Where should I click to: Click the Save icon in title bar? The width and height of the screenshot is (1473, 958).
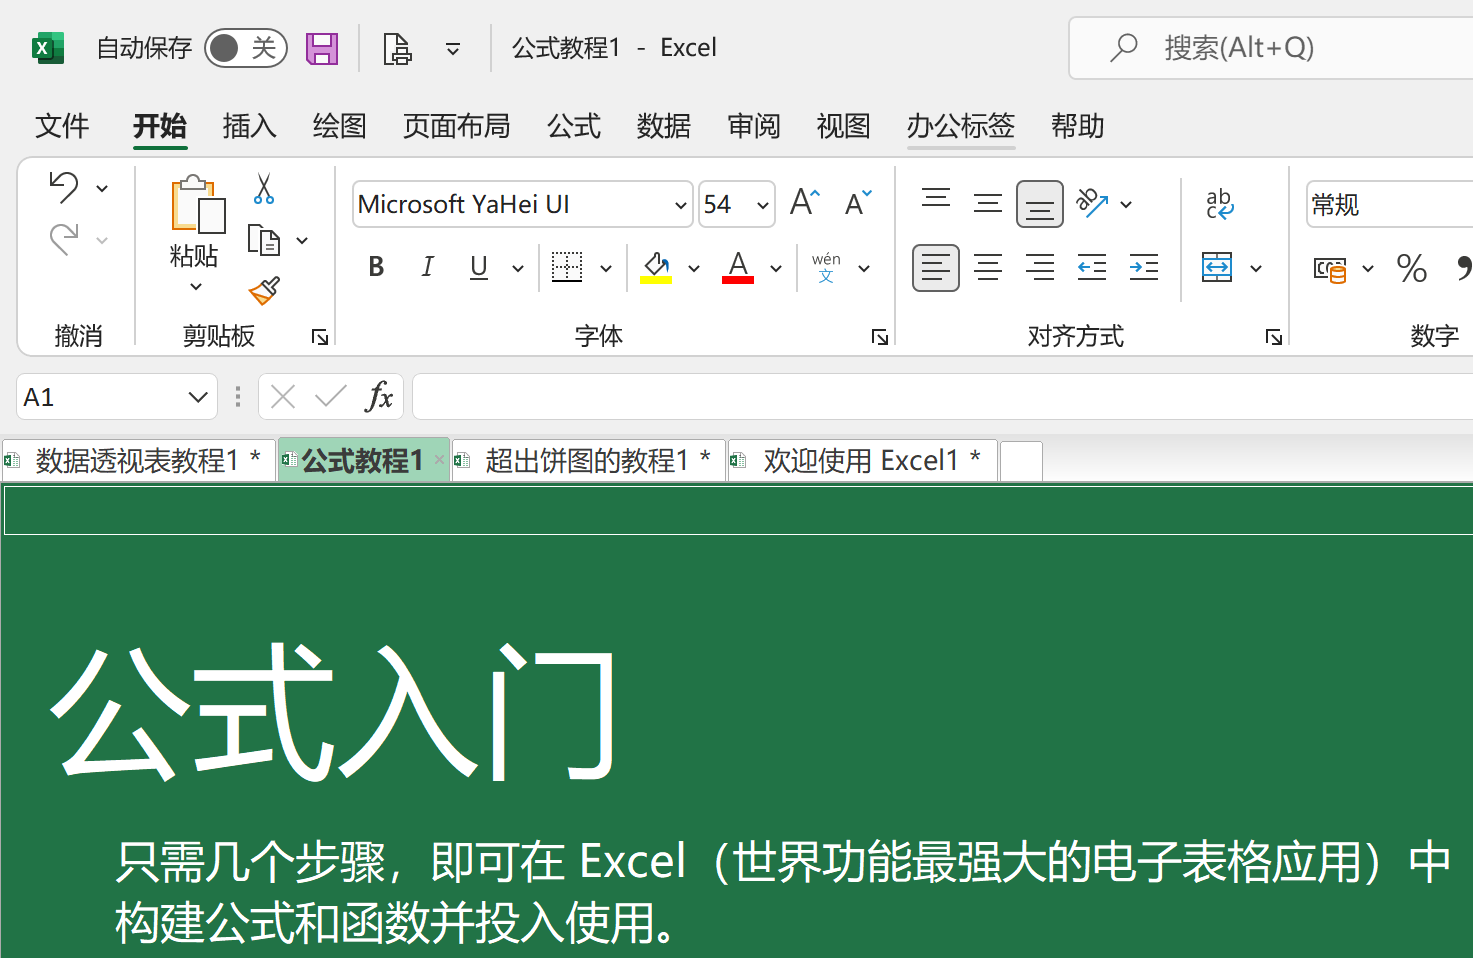click(322, 48)
